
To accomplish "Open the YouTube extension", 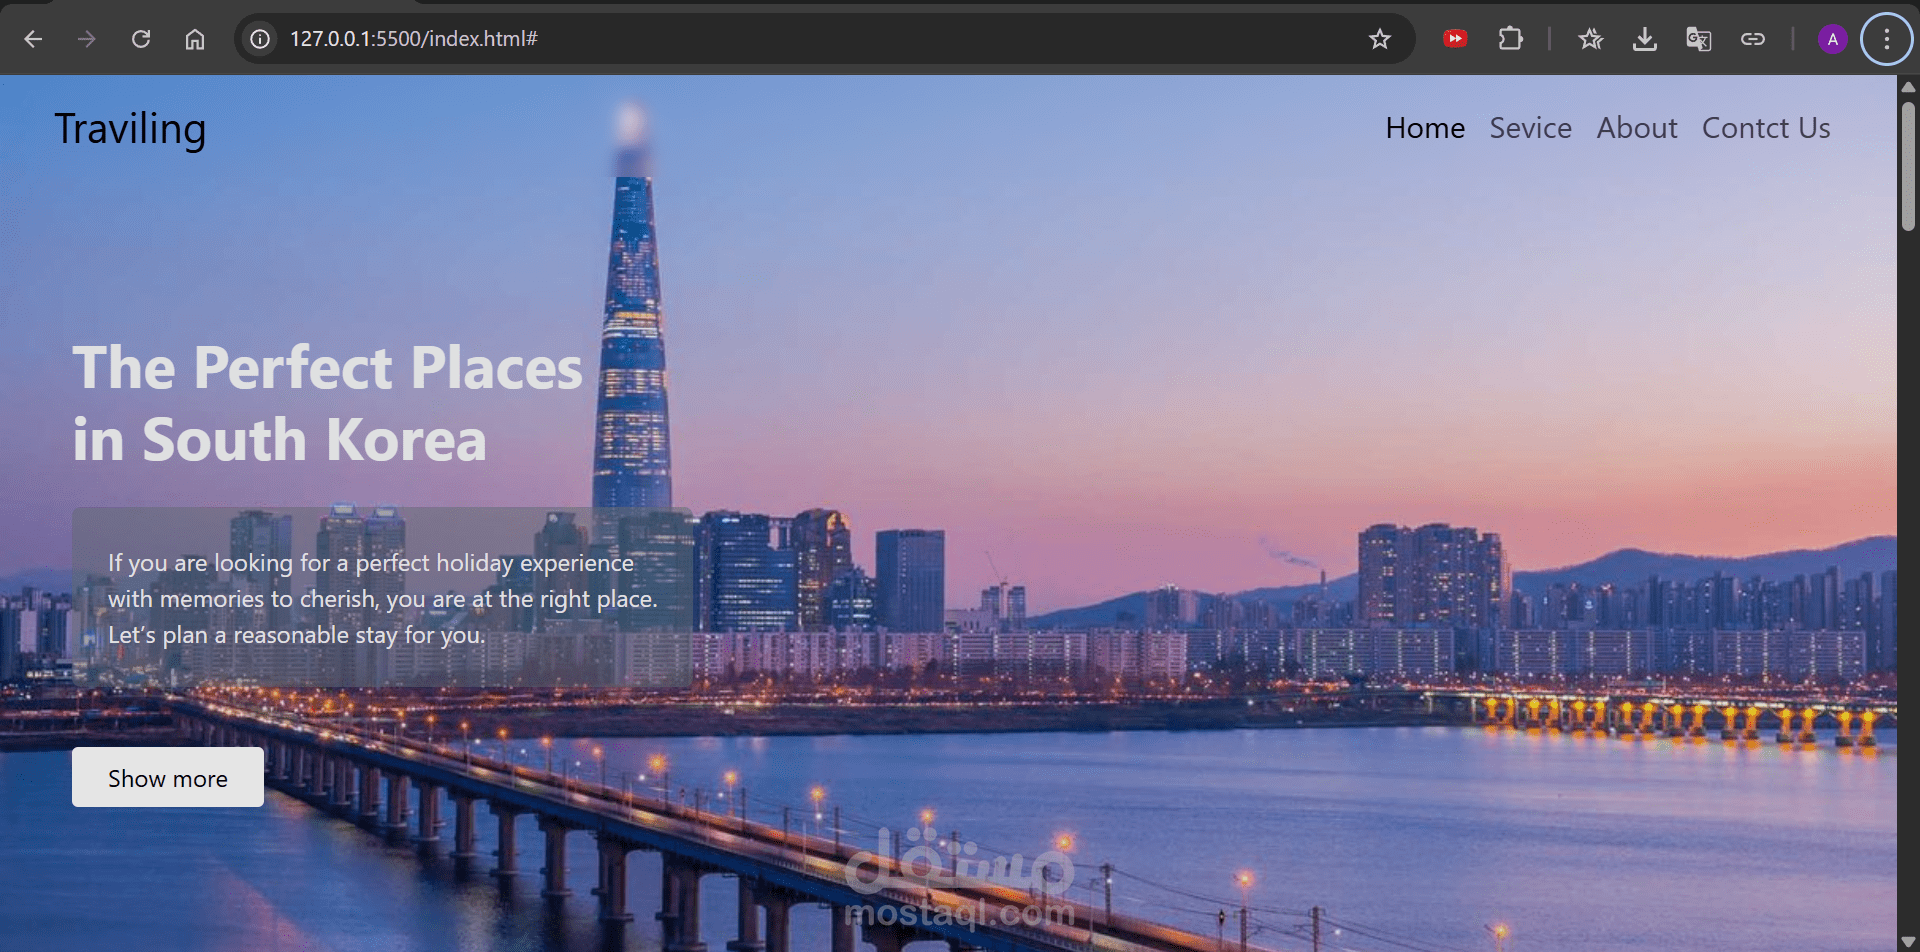I will (1455, 39).
